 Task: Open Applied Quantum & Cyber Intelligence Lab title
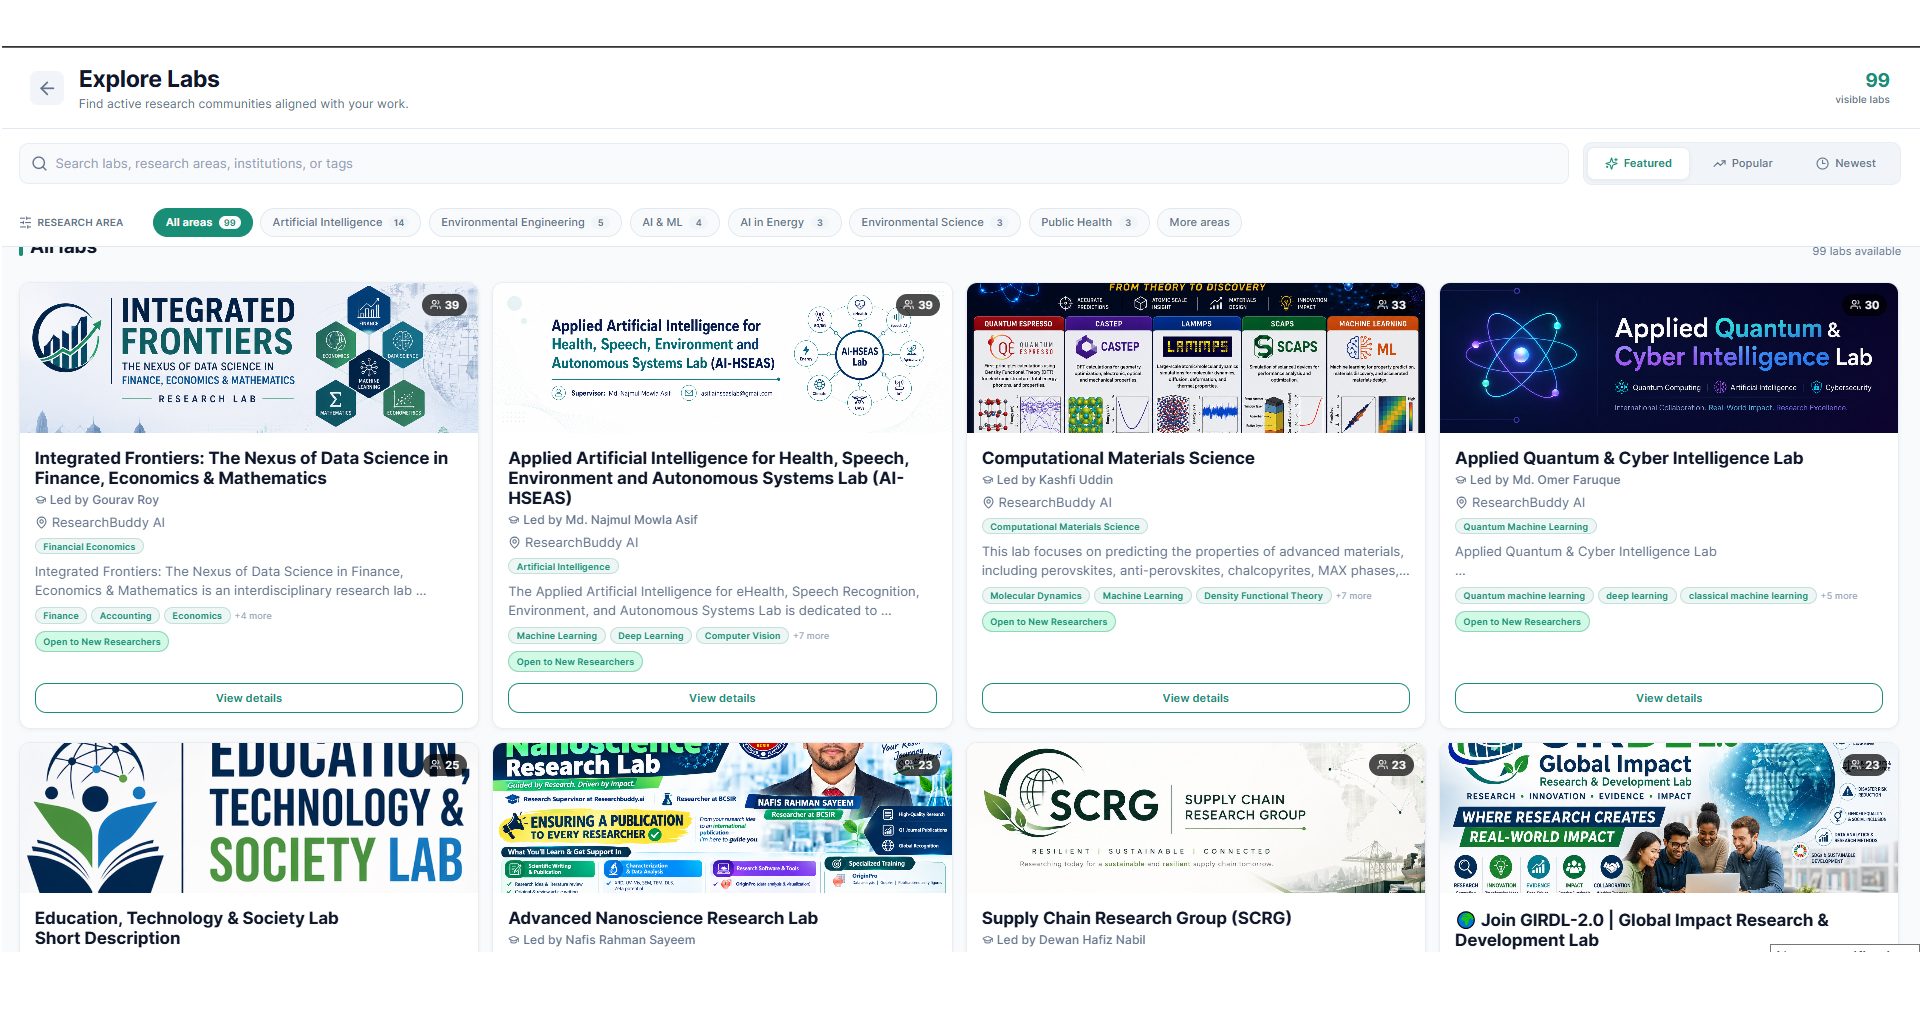[1629, 458]
